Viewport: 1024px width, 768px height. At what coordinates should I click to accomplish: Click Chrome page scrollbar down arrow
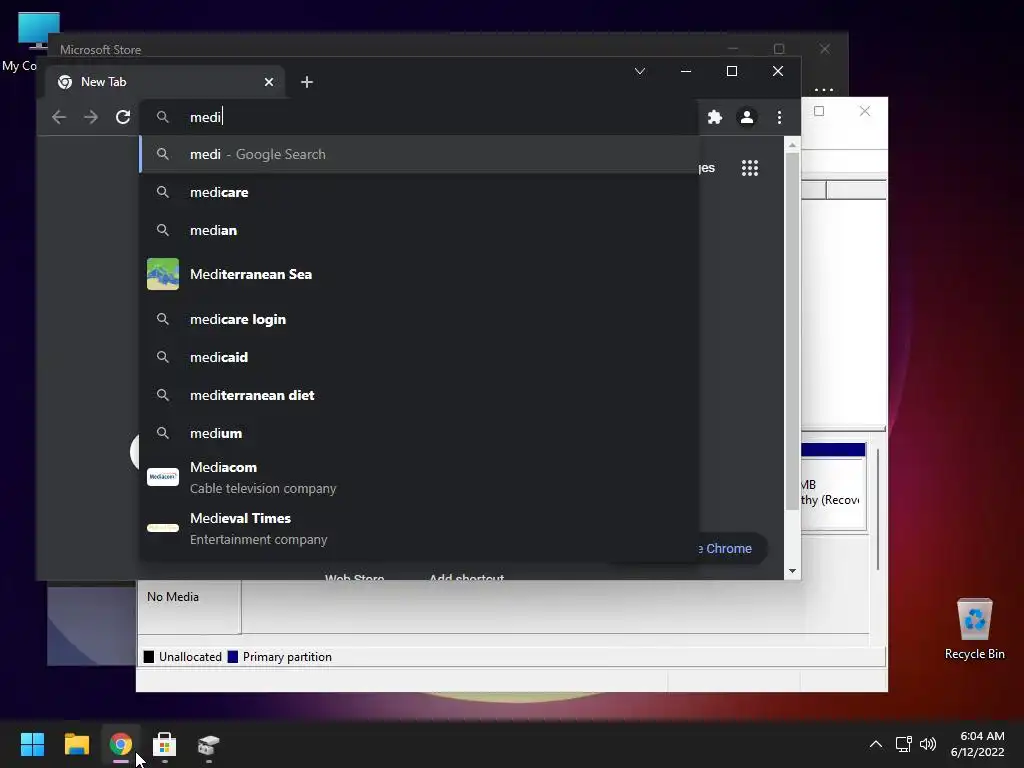[792, 571]
